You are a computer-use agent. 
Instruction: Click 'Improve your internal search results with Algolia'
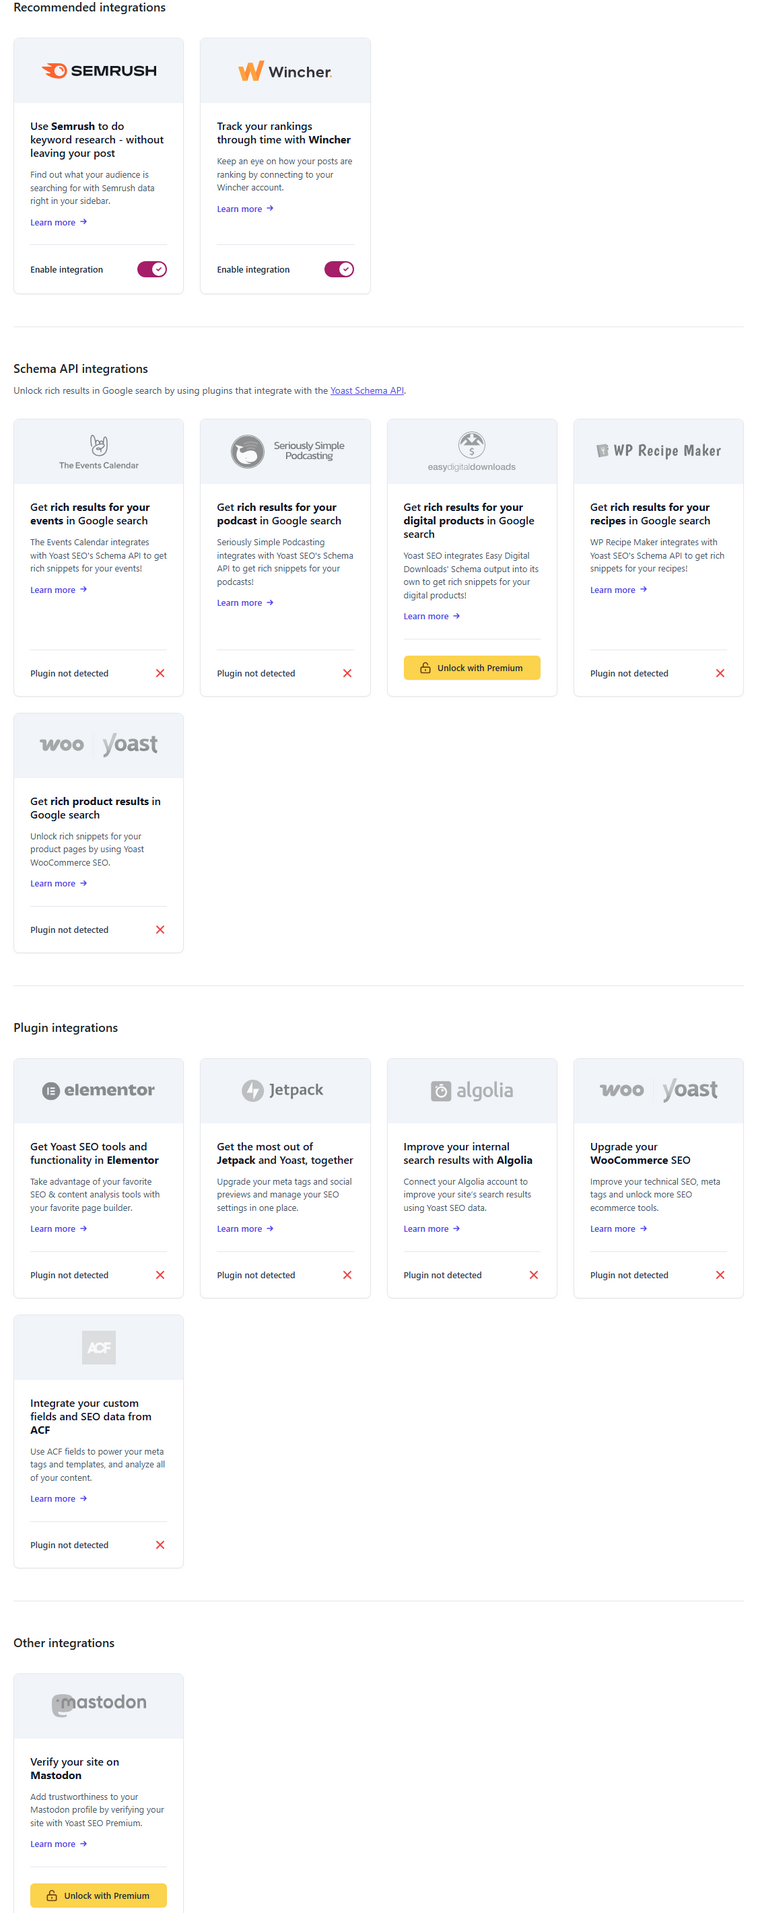click(468, 1154)
